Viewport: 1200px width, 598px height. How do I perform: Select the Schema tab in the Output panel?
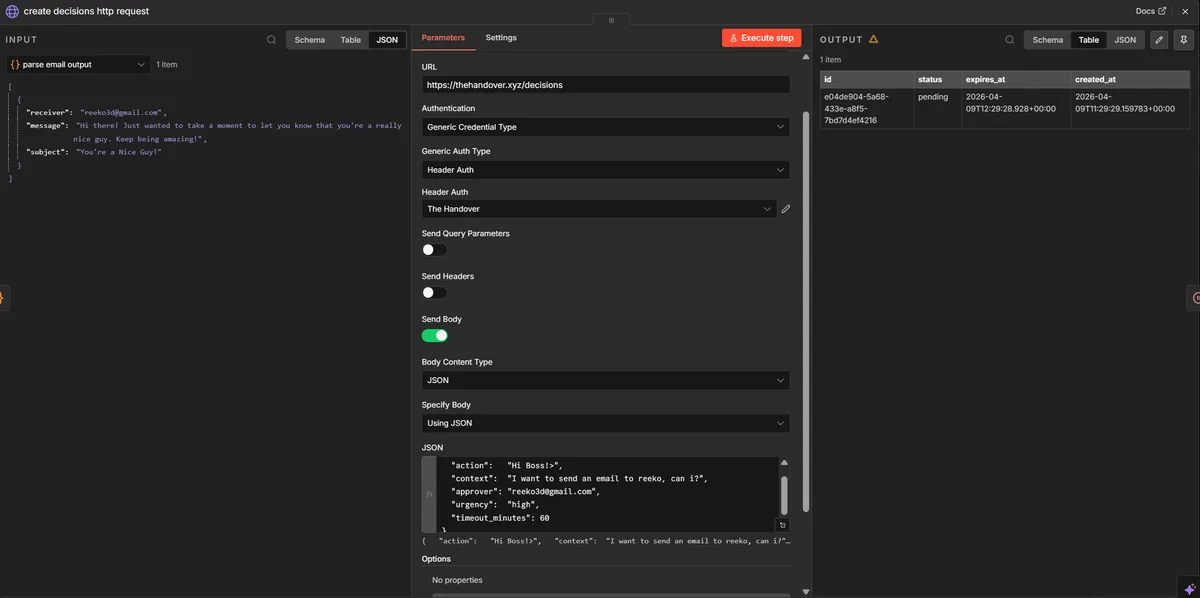1047,39
